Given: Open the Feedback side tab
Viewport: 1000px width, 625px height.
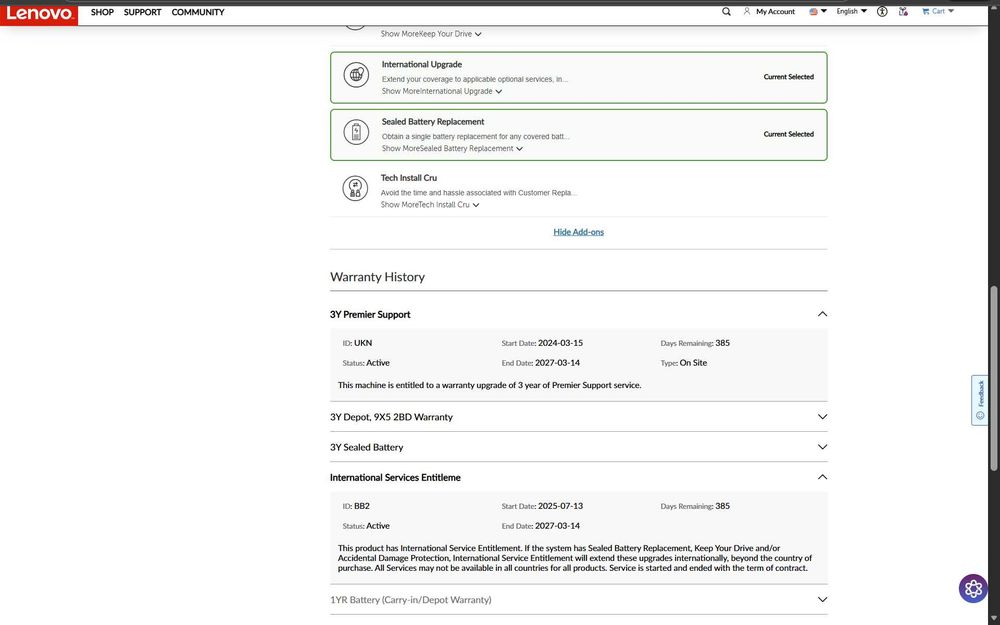Looking at the screenshot, I should point(980,400).
